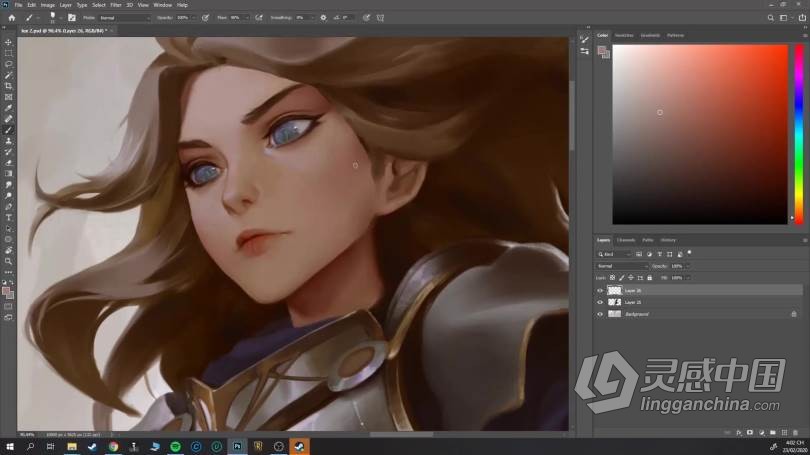The width and height of the screenshot is (810, 455).
Task: Hide the Background layer eye
Action: (x=600, y=314)
